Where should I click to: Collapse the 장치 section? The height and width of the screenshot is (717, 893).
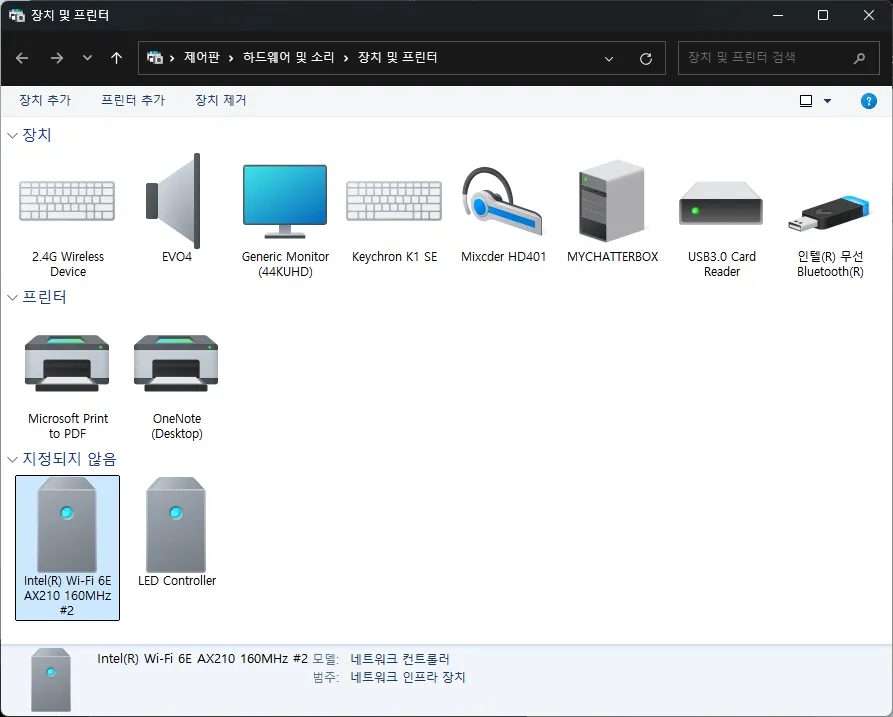coord(13,135)
